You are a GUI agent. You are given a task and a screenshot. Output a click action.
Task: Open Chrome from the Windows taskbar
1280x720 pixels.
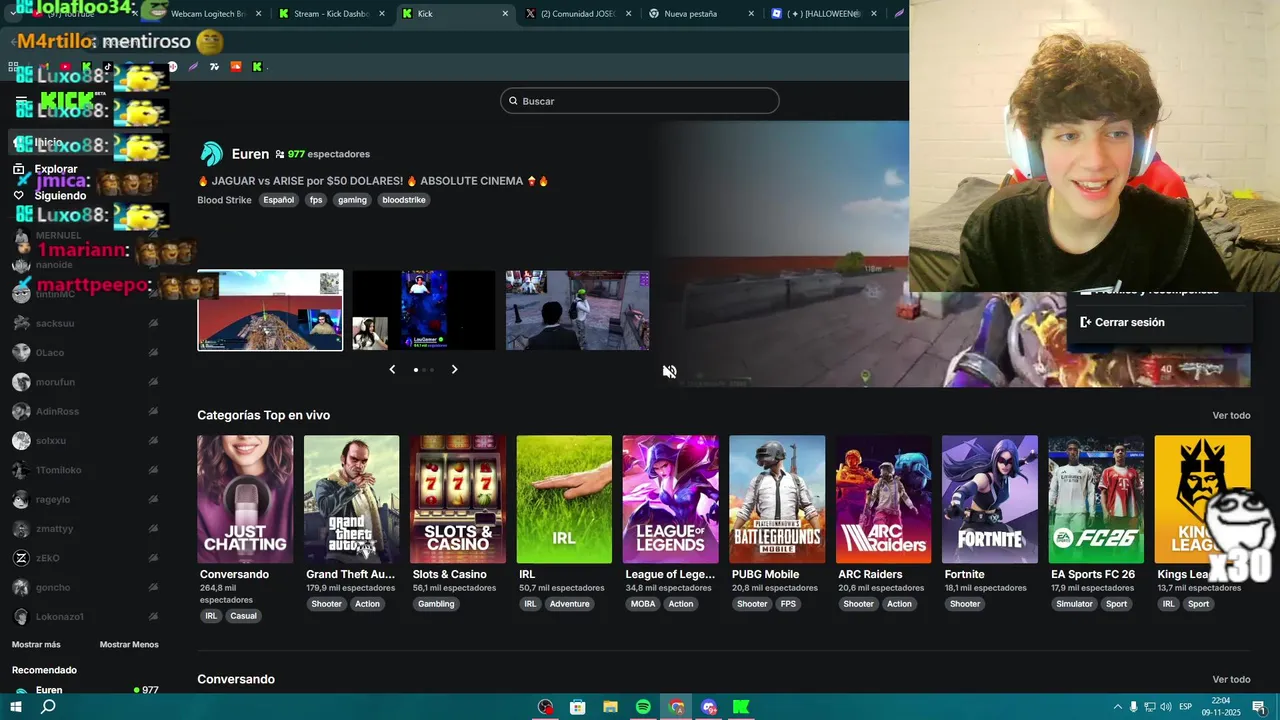coord(676,707)
